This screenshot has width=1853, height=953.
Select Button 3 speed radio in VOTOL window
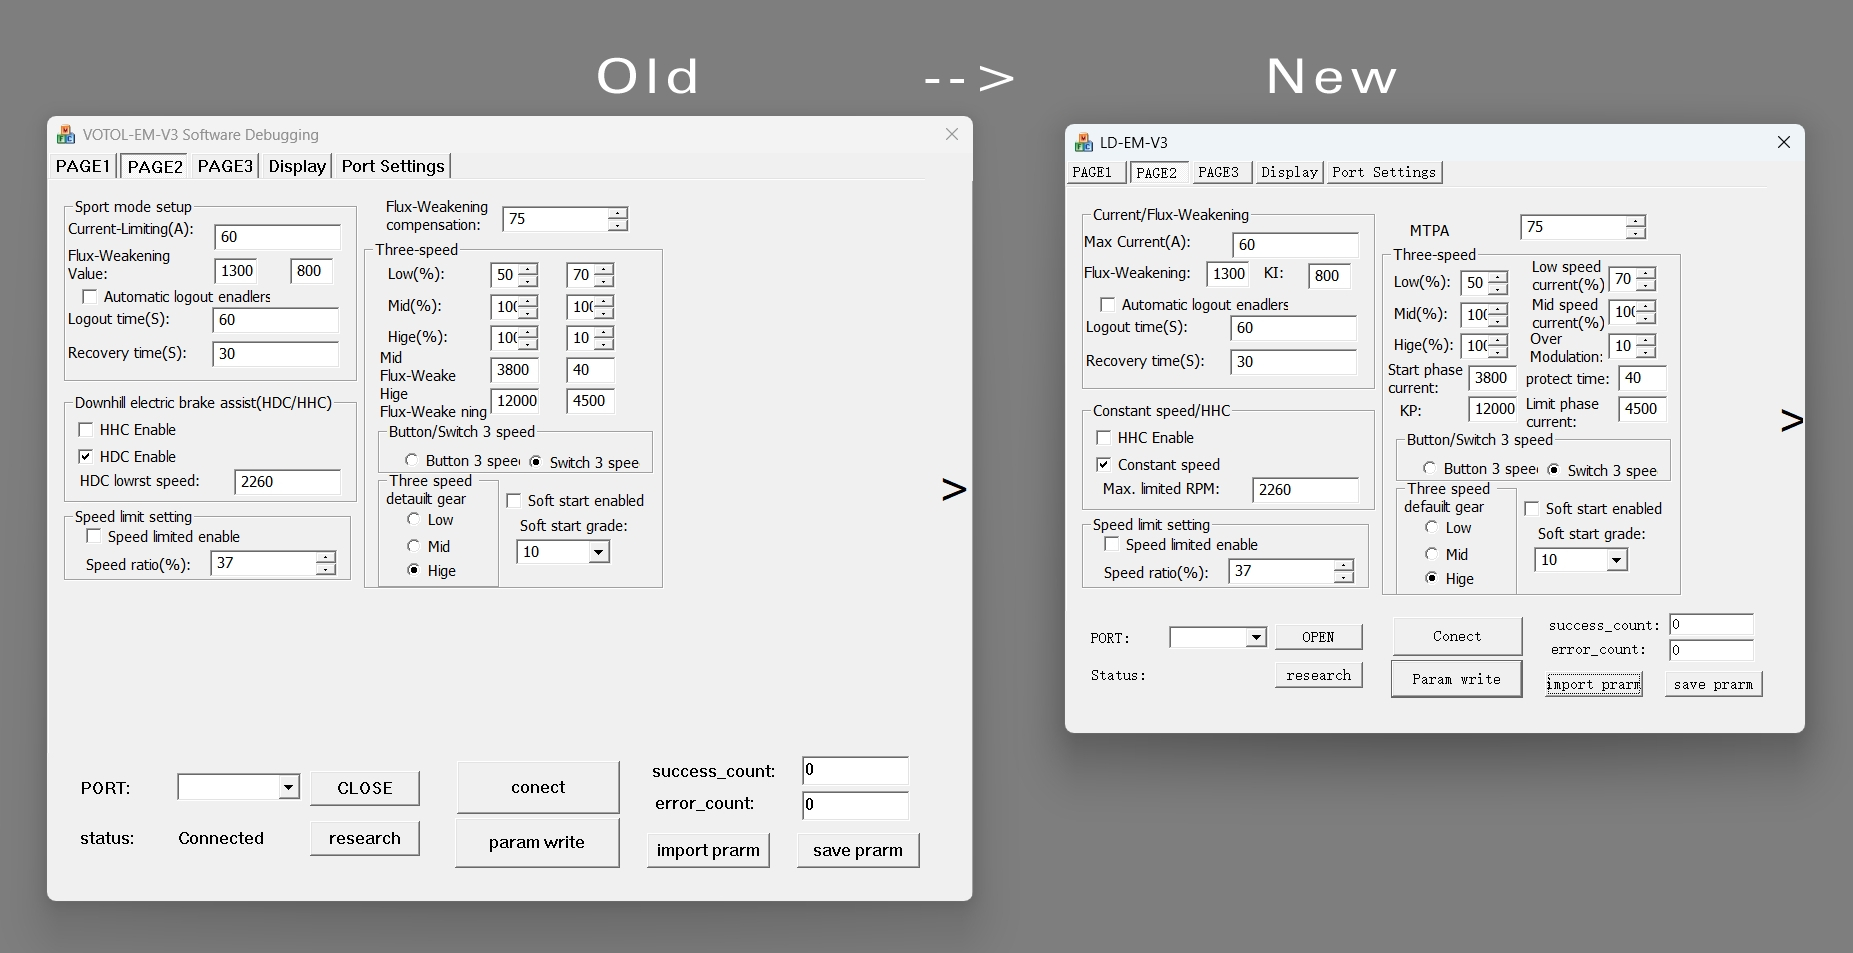point(412,461)
